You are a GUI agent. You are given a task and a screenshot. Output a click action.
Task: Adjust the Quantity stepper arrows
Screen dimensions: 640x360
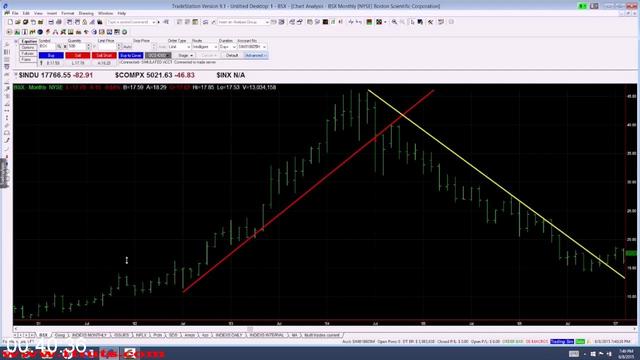point(89,47)
